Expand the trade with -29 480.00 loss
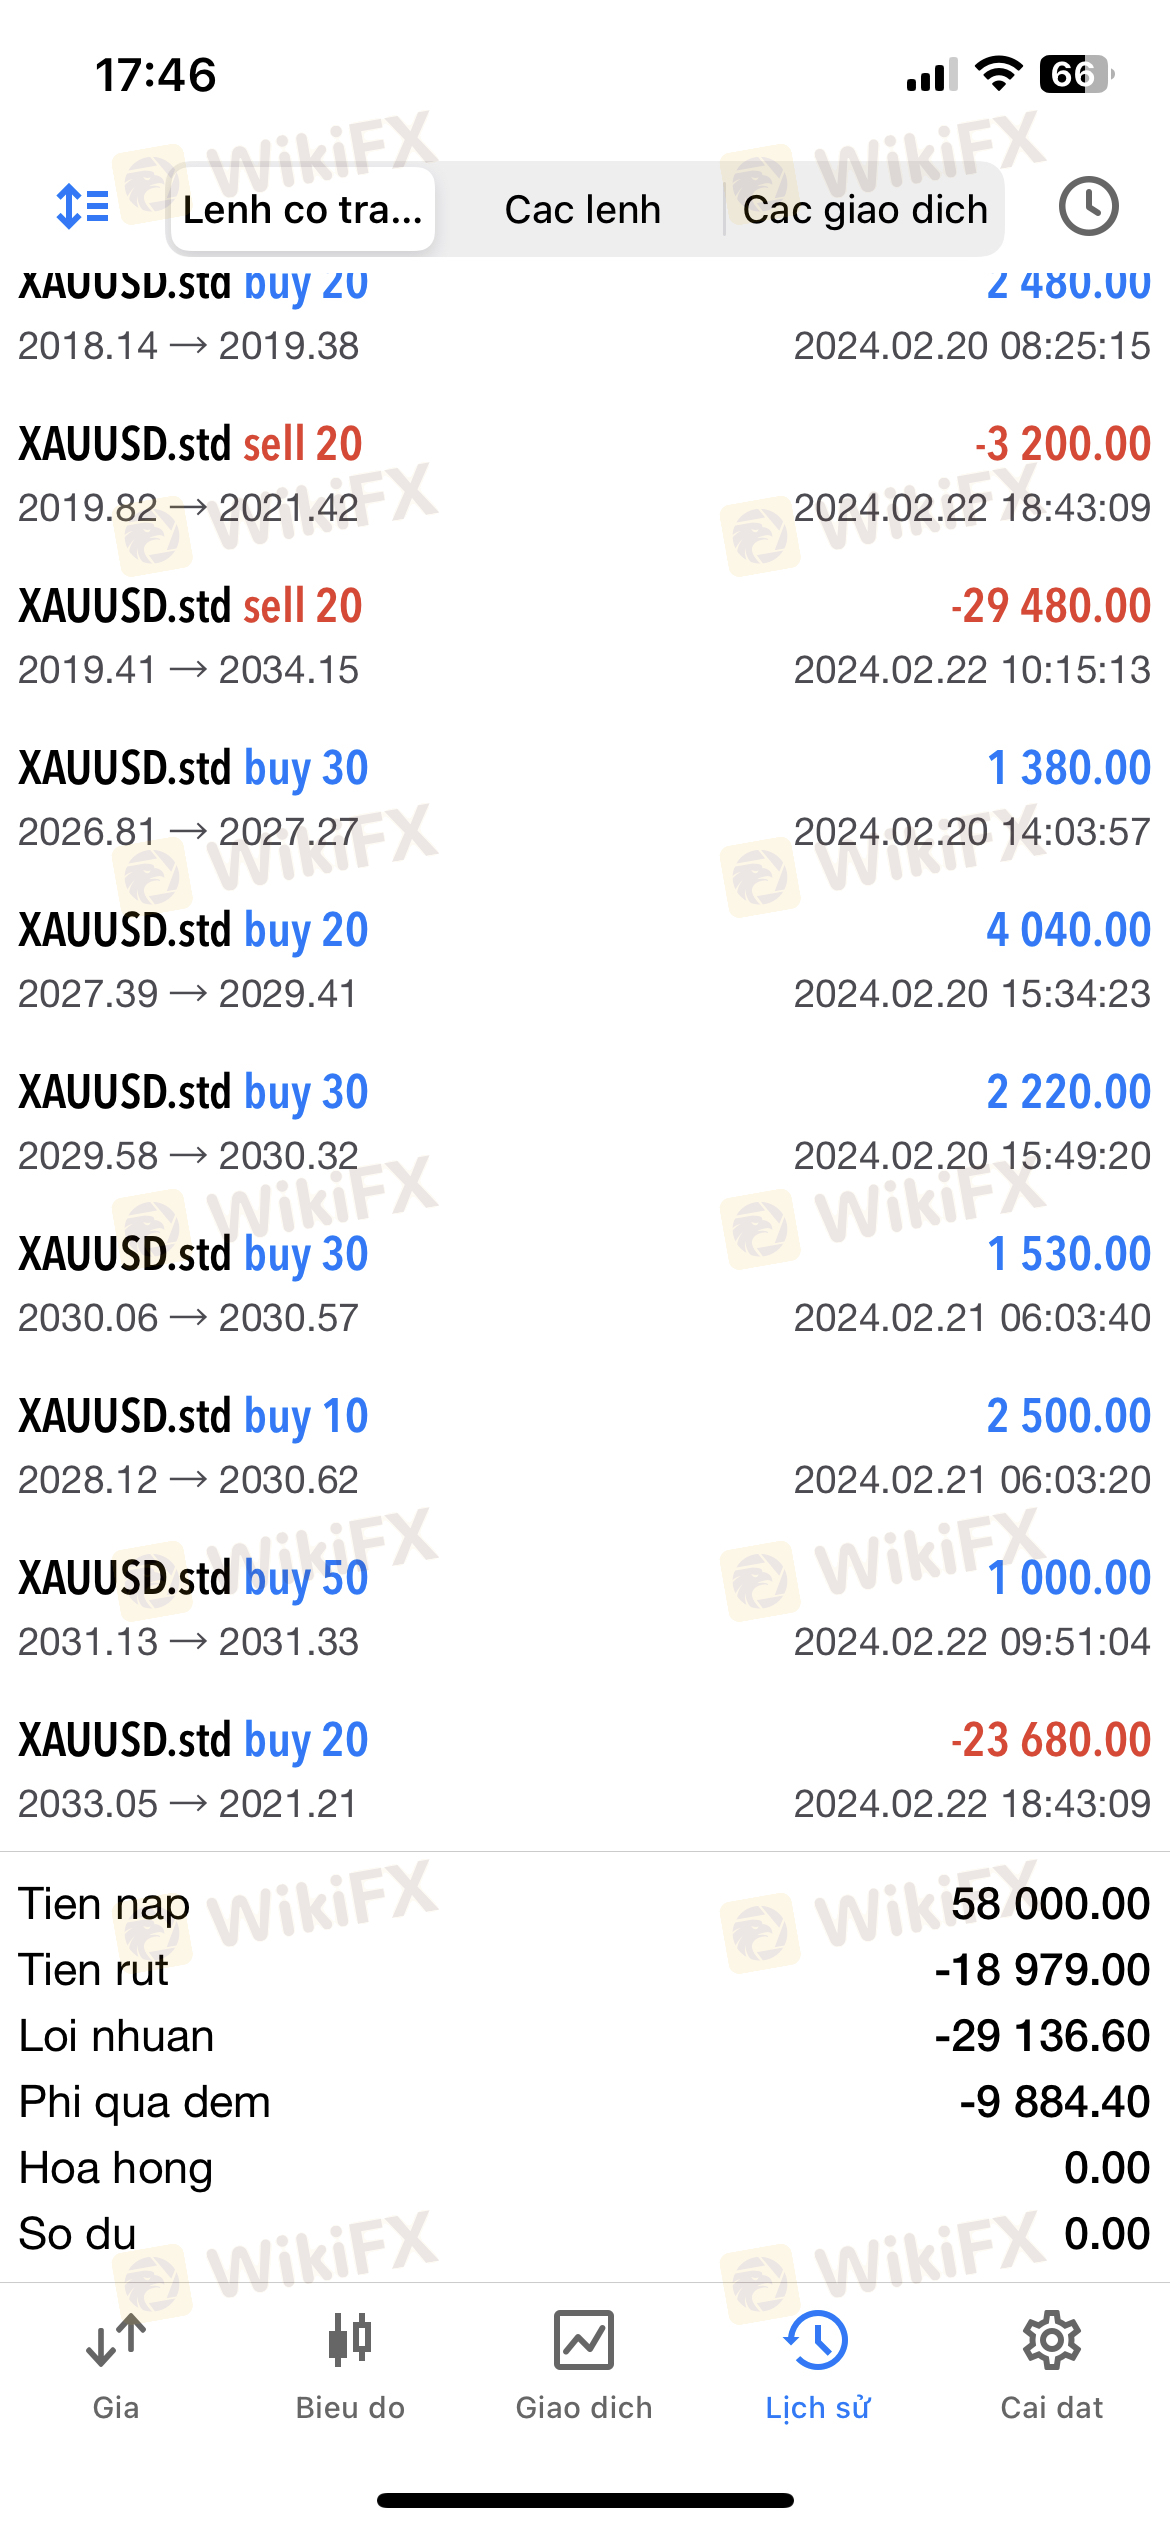 click(x=585, y=637)
